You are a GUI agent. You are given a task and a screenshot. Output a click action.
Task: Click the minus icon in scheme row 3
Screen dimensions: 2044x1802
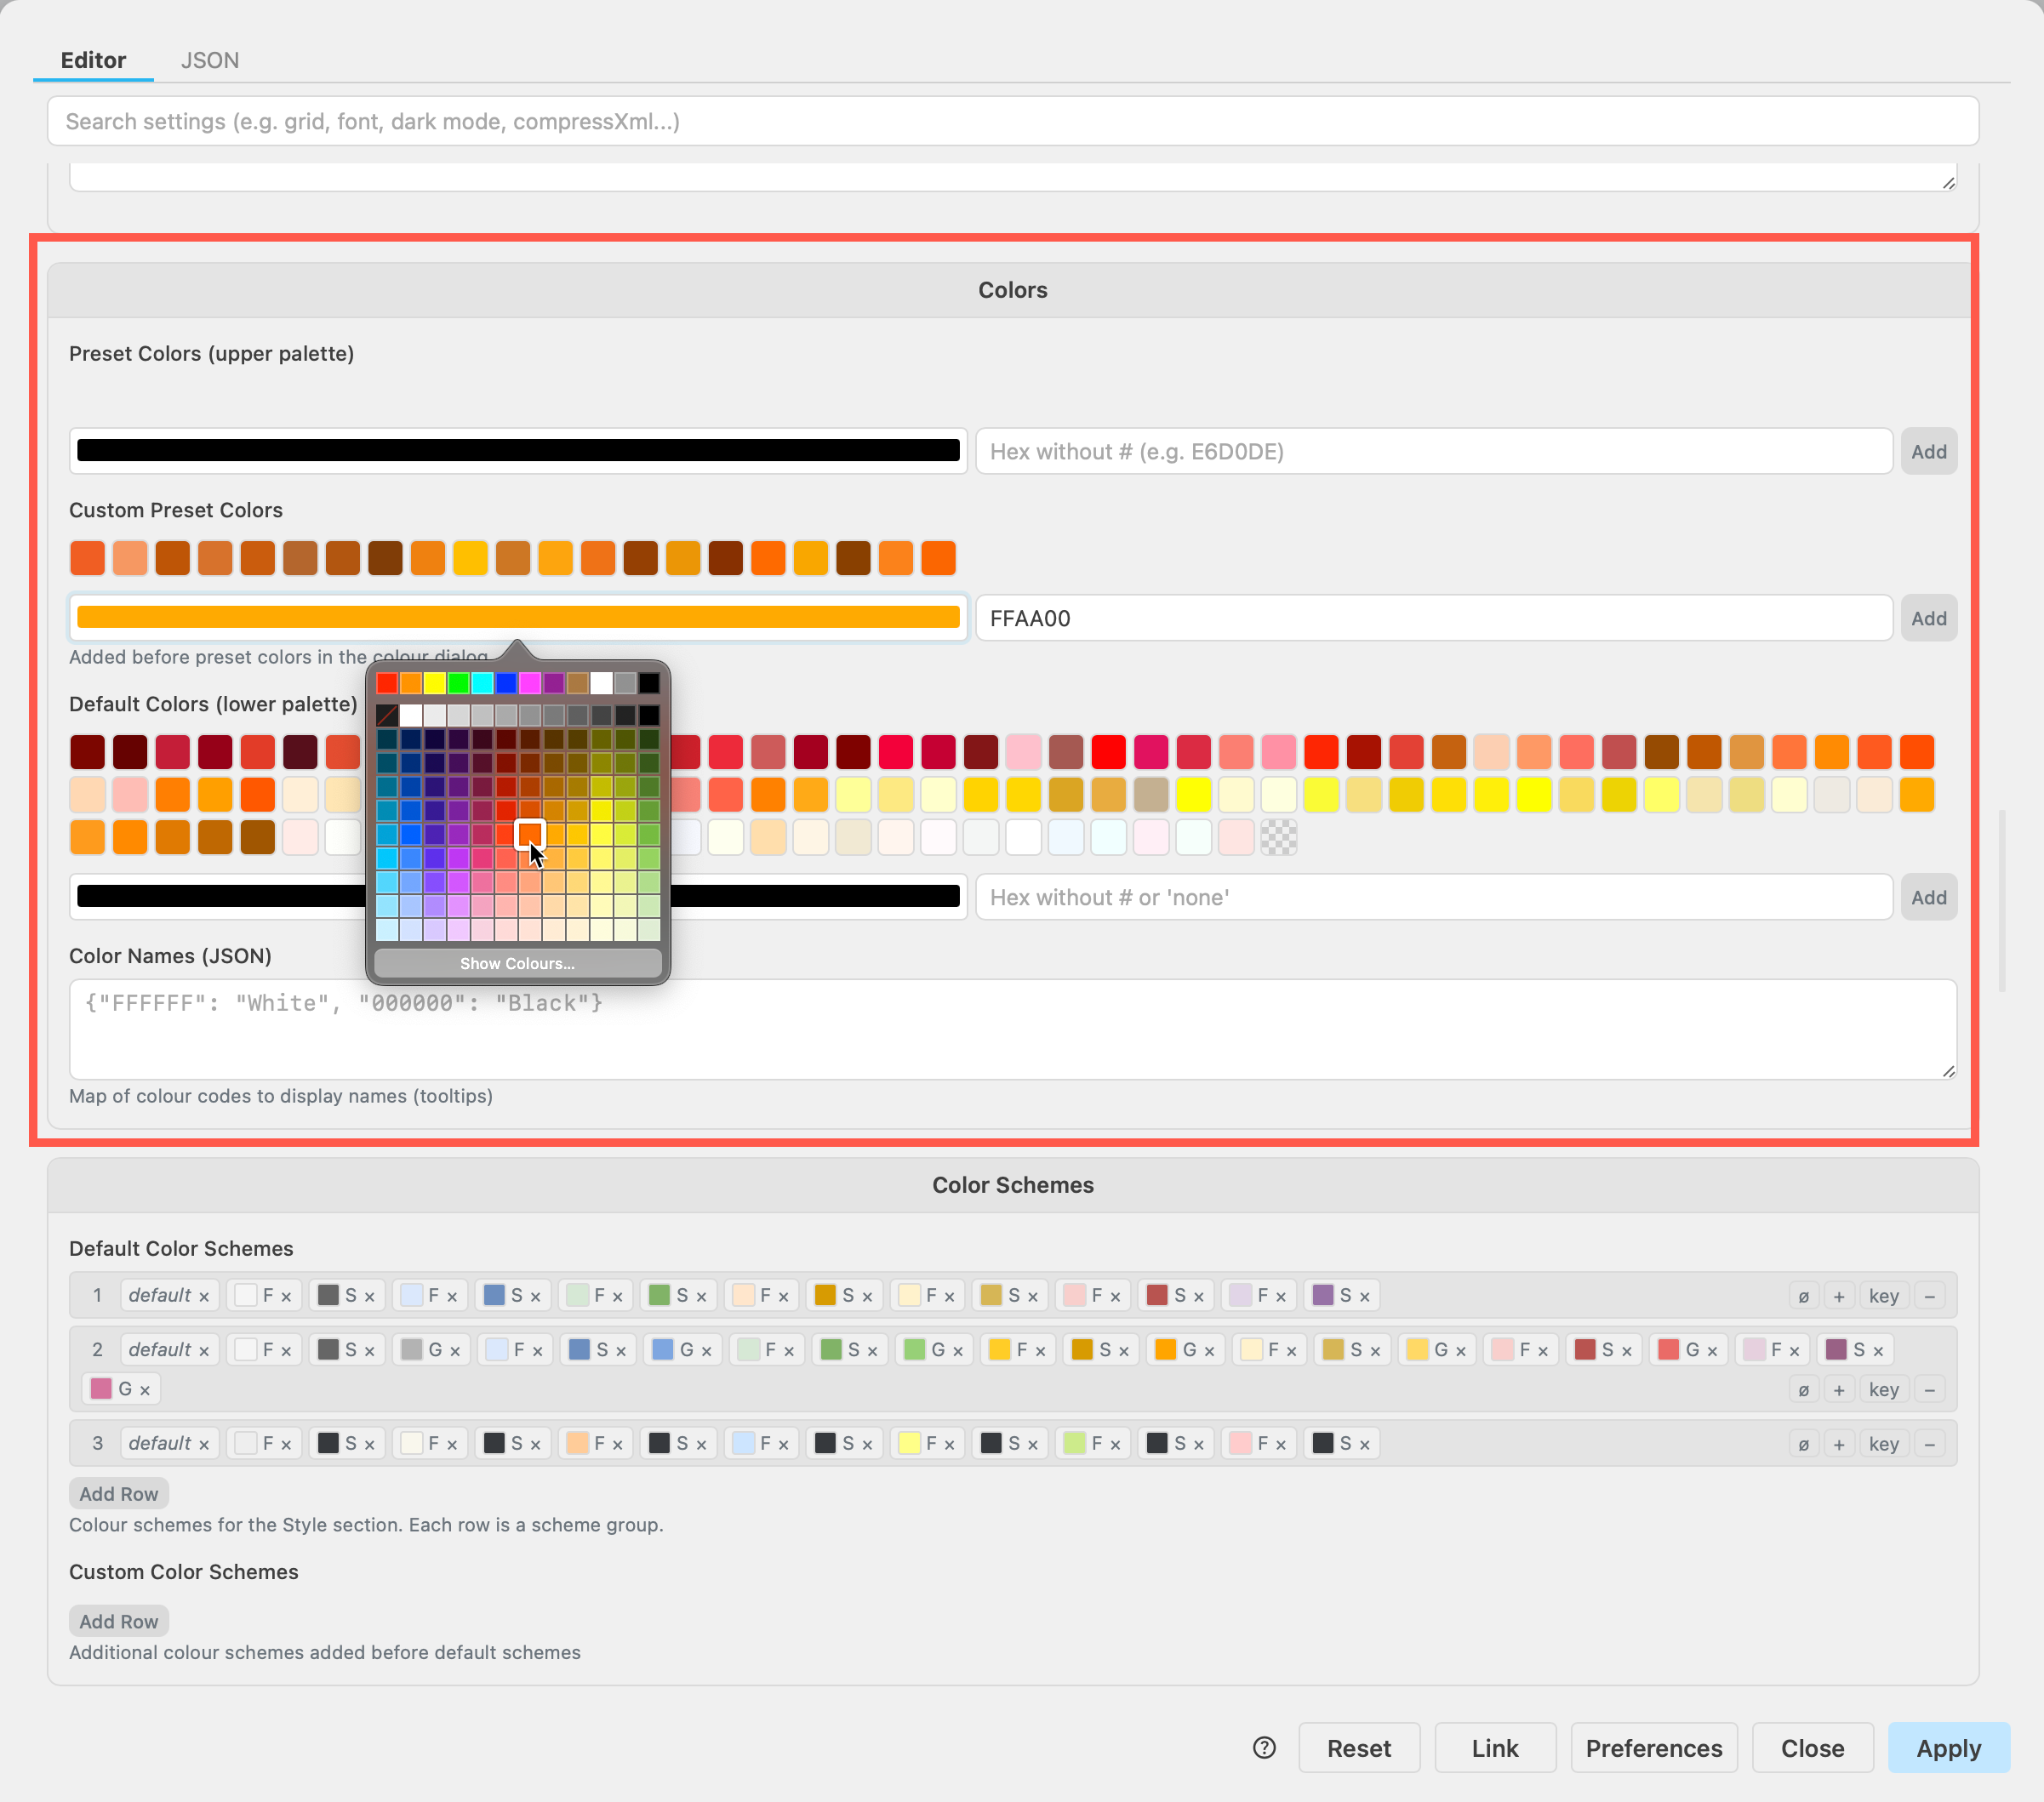click(x=1930, y=1443)
